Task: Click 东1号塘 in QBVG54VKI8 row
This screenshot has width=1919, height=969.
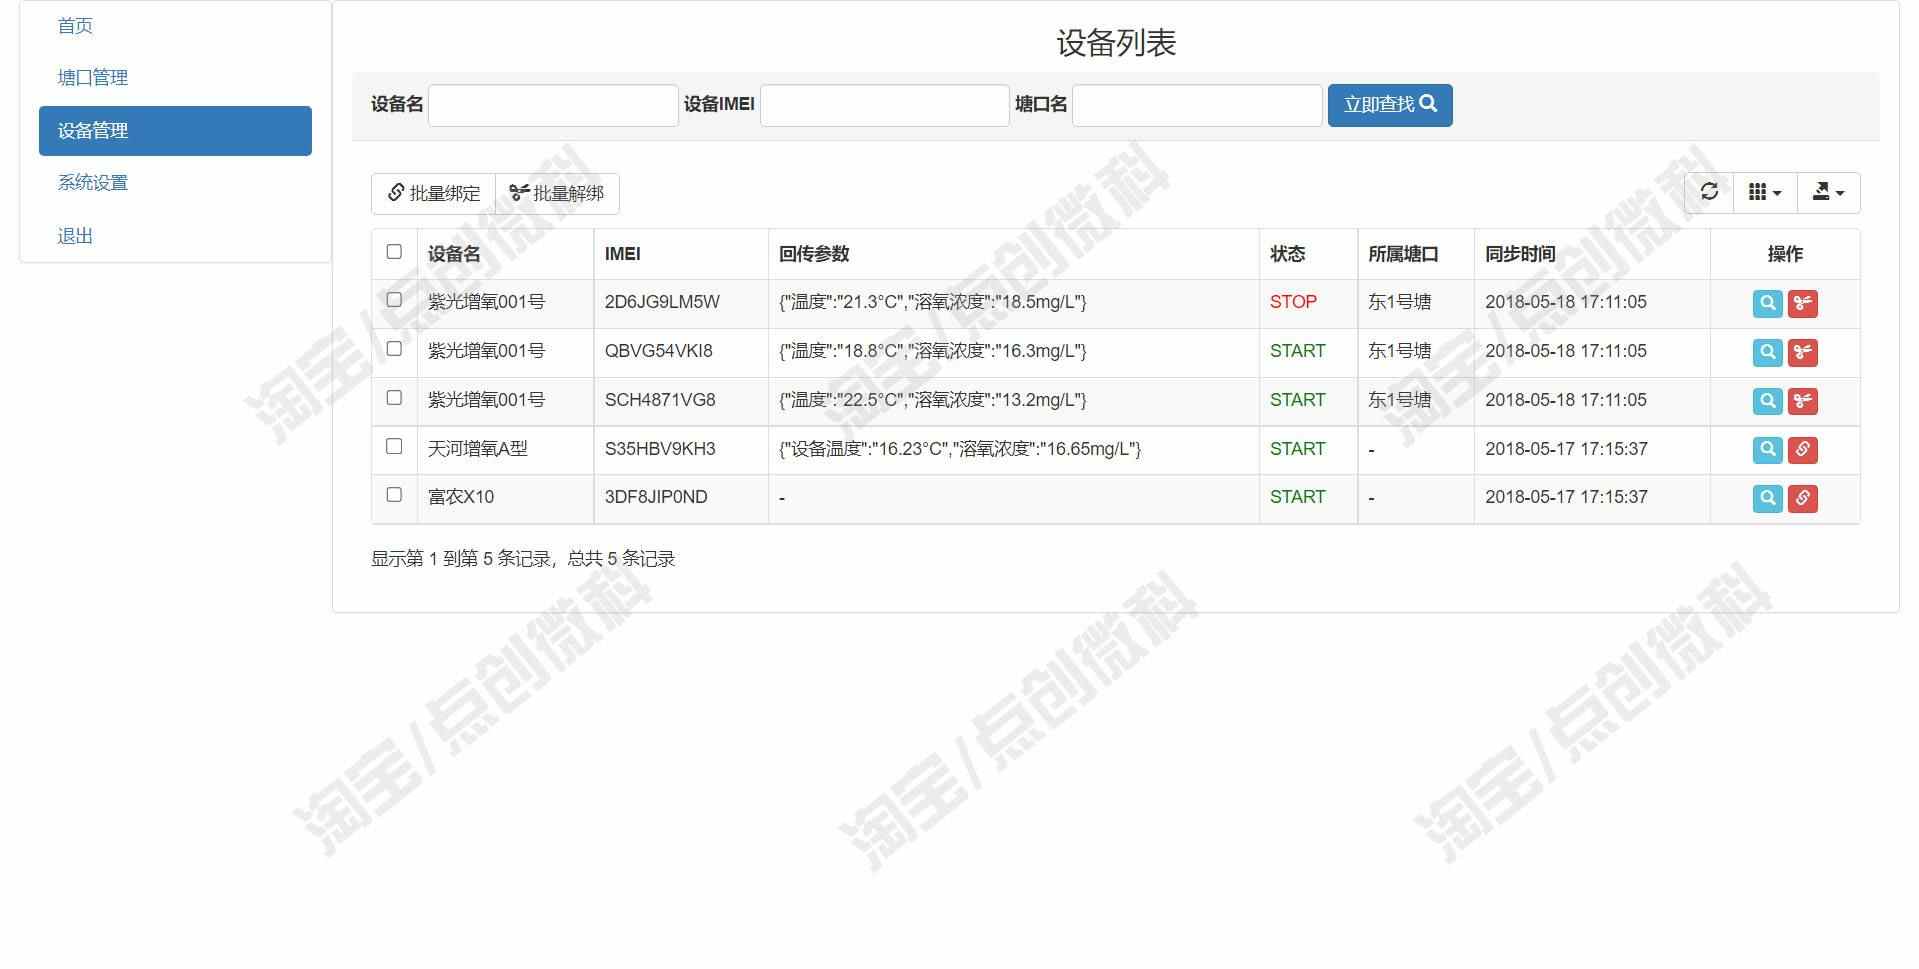Action: tap(1399, 351)
